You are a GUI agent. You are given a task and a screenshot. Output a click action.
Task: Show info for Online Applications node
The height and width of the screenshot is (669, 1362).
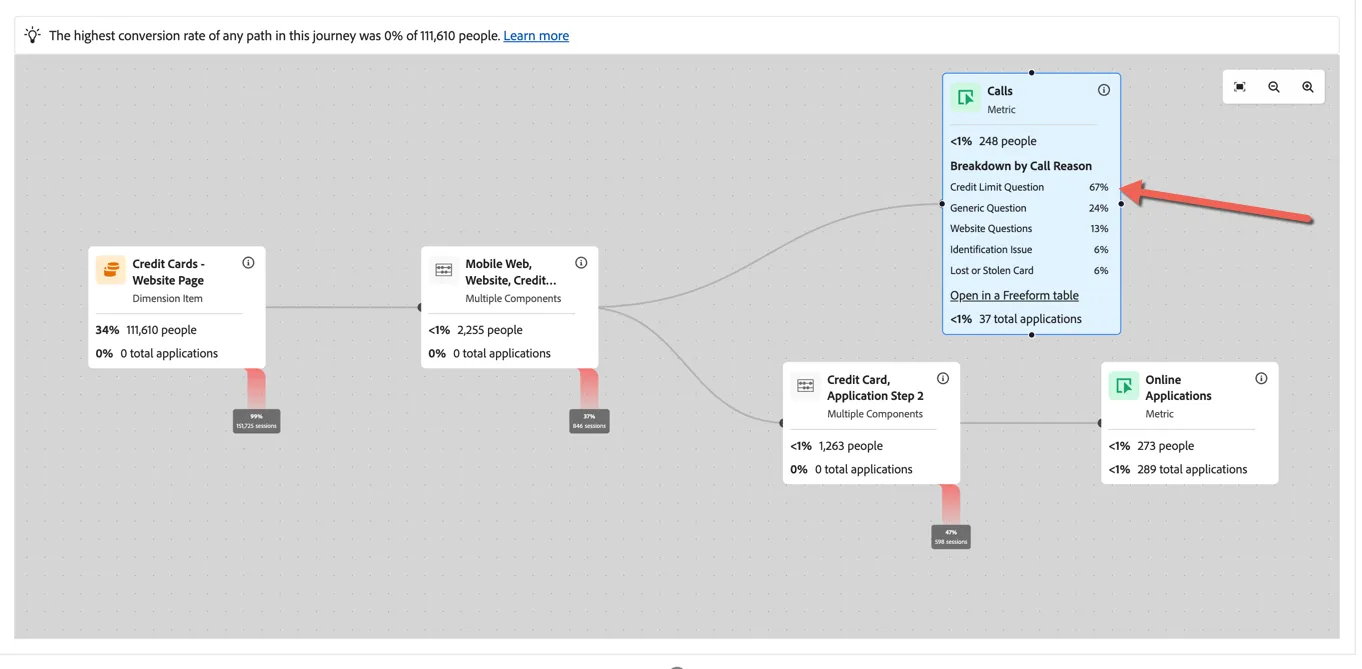tap(1261, 379)
